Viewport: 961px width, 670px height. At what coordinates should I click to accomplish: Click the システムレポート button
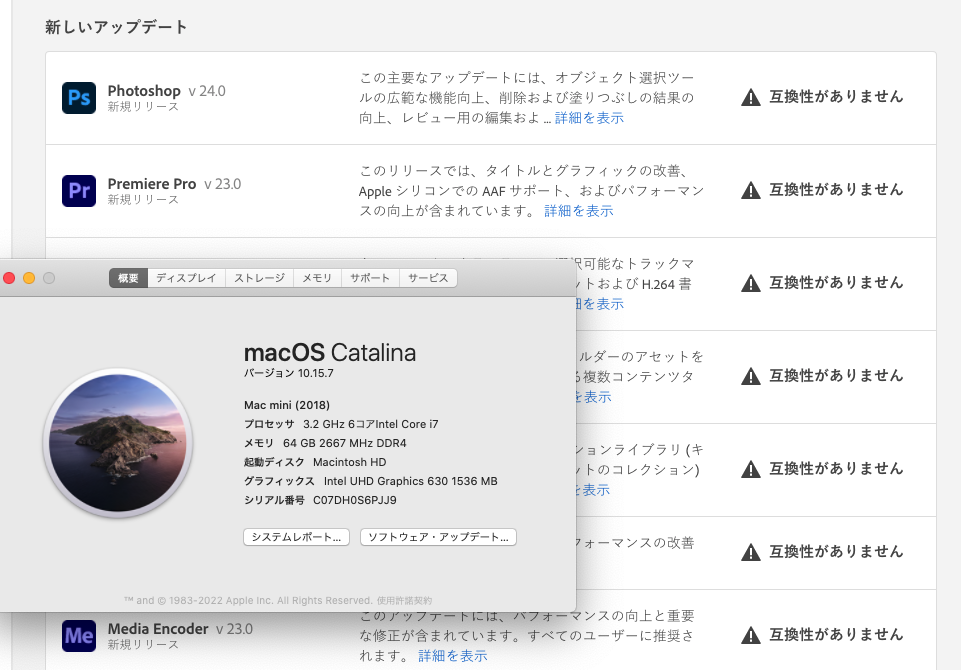pyautogui.click(x=297, y=537)
